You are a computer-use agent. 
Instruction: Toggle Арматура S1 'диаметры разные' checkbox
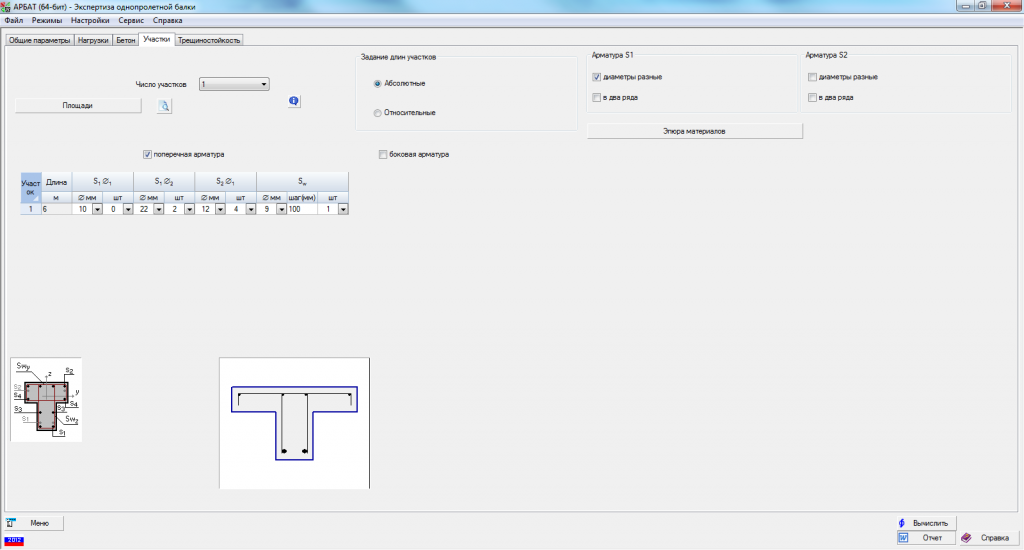point(596,76)
